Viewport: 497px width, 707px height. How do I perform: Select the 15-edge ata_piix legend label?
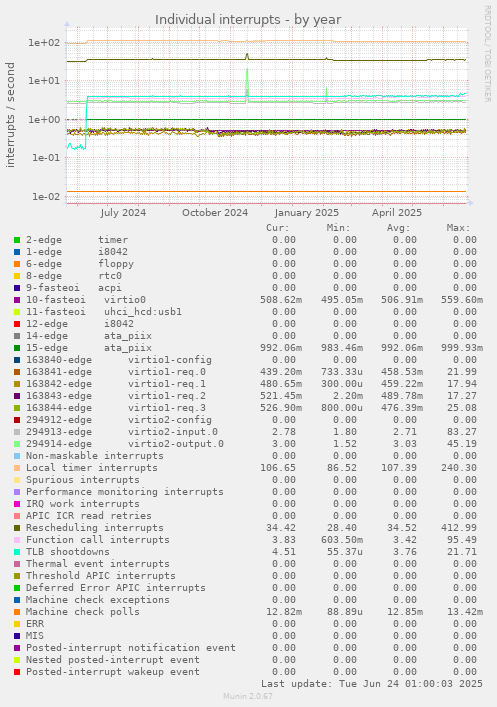tap(89, 348)
